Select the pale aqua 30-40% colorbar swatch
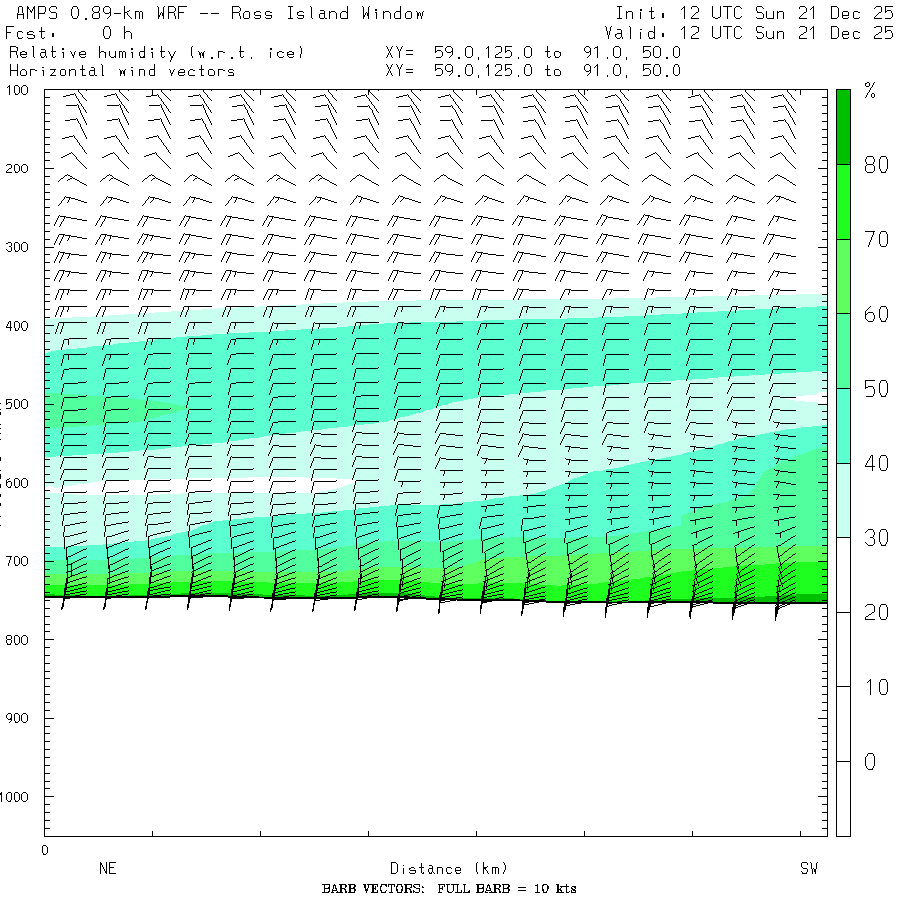Viewport: 900px width, 900px height. pyautogui.click(x=843, y=501)
